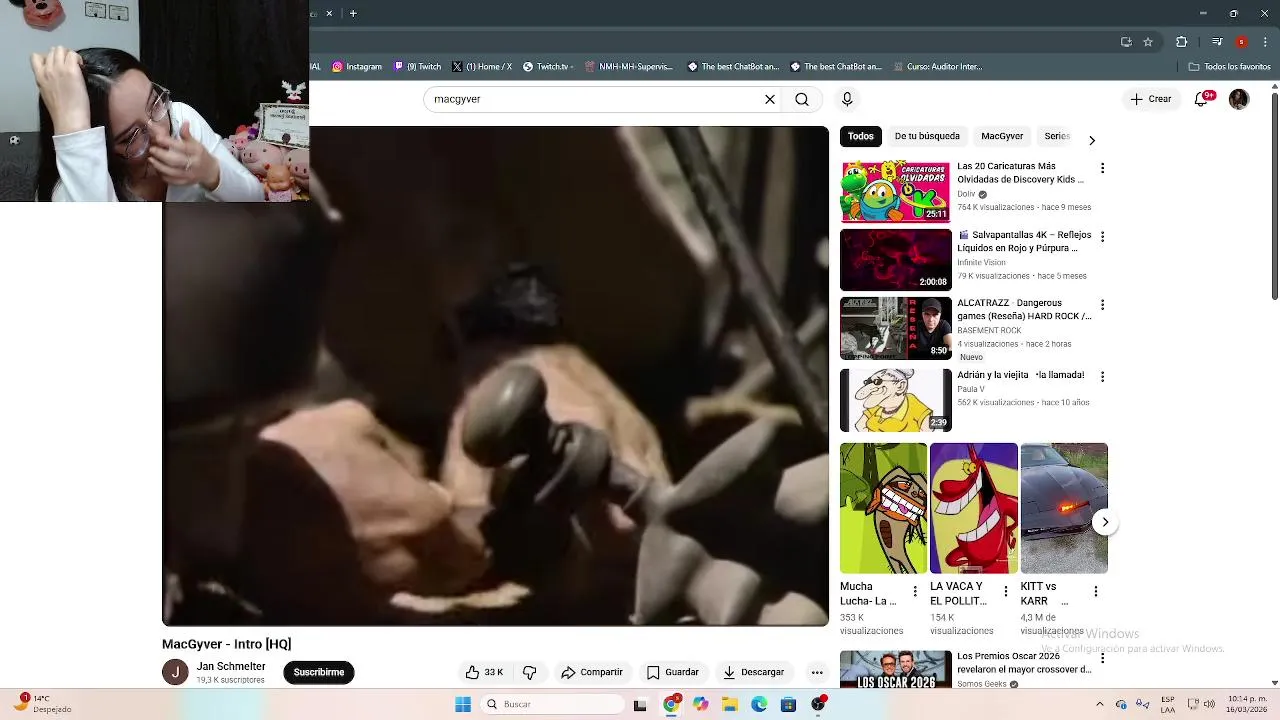Open YouTube notifications bell
Image resolution: width=1280 pixels, height=720 pixels.
1202,99
